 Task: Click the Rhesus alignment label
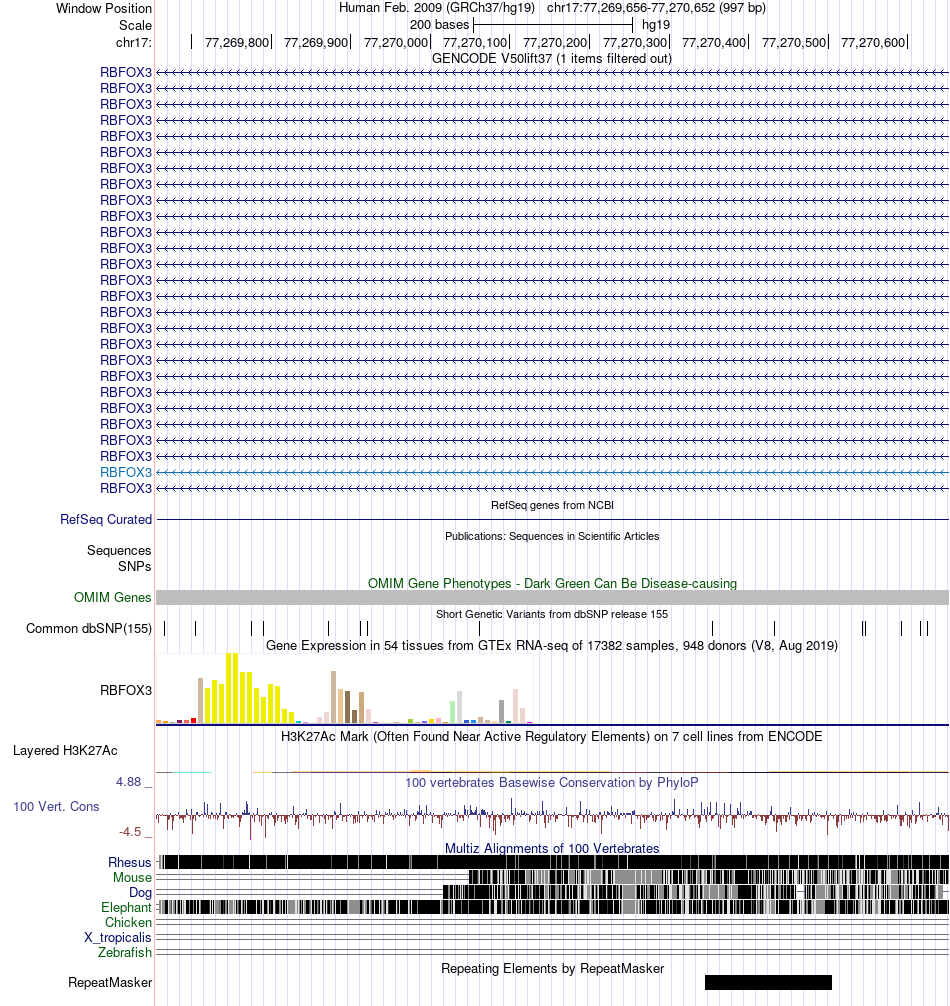(130, 863)
